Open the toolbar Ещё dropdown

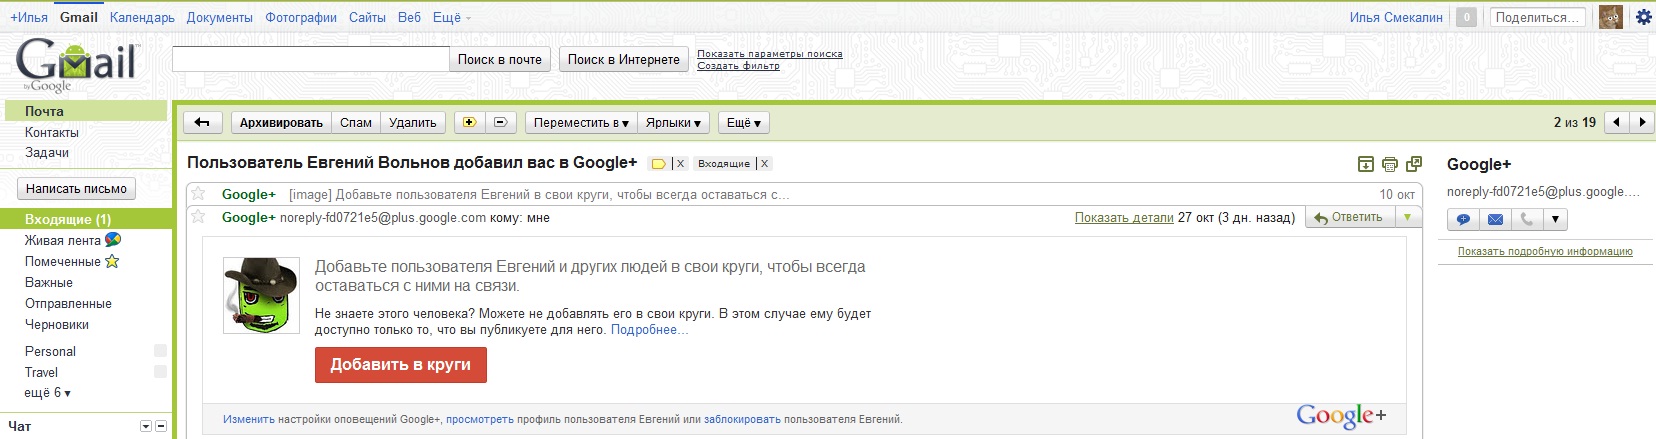(743, 122)
